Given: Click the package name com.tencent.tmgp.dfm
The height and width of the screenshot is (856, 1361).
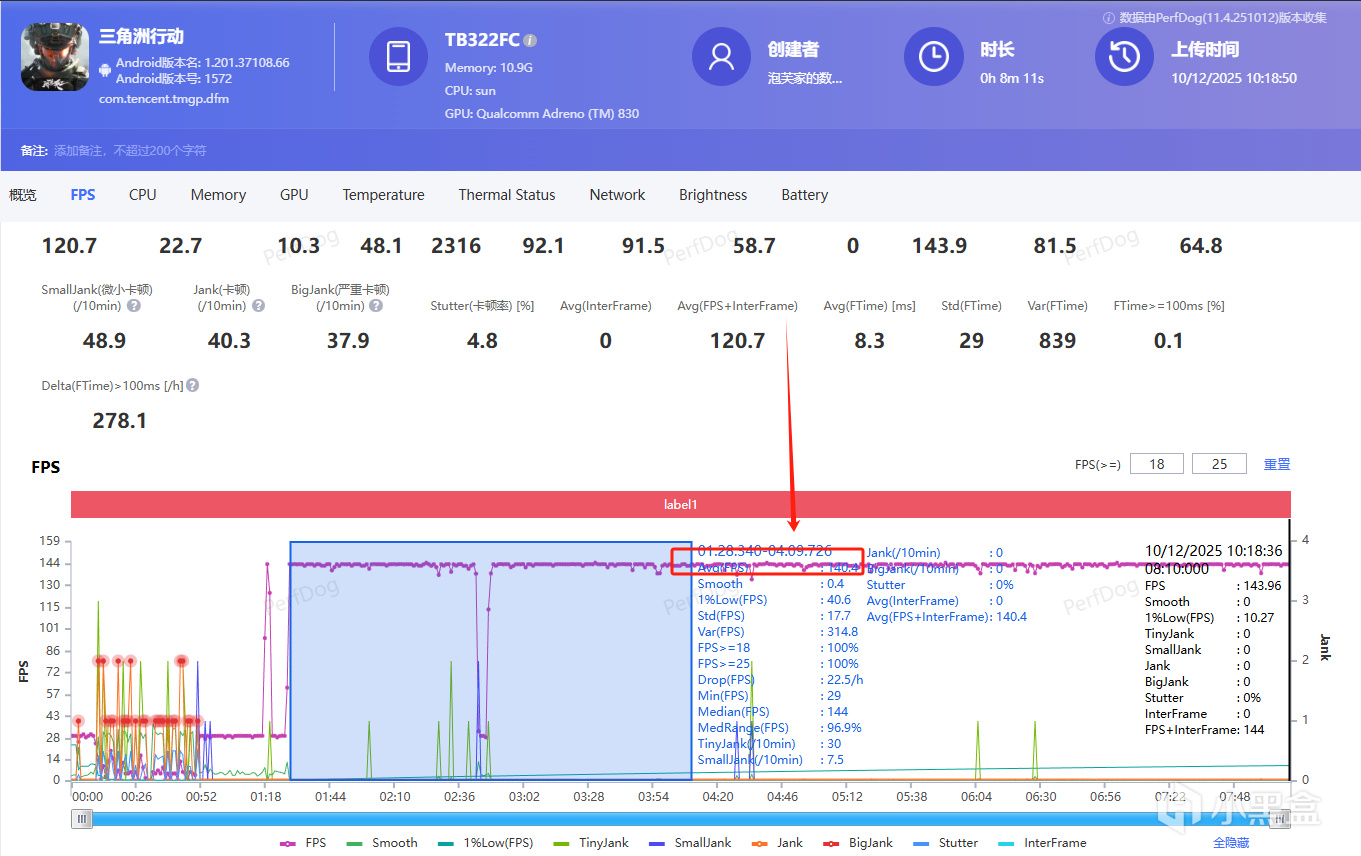Looking at the screenshot, I should click(164, 99).
